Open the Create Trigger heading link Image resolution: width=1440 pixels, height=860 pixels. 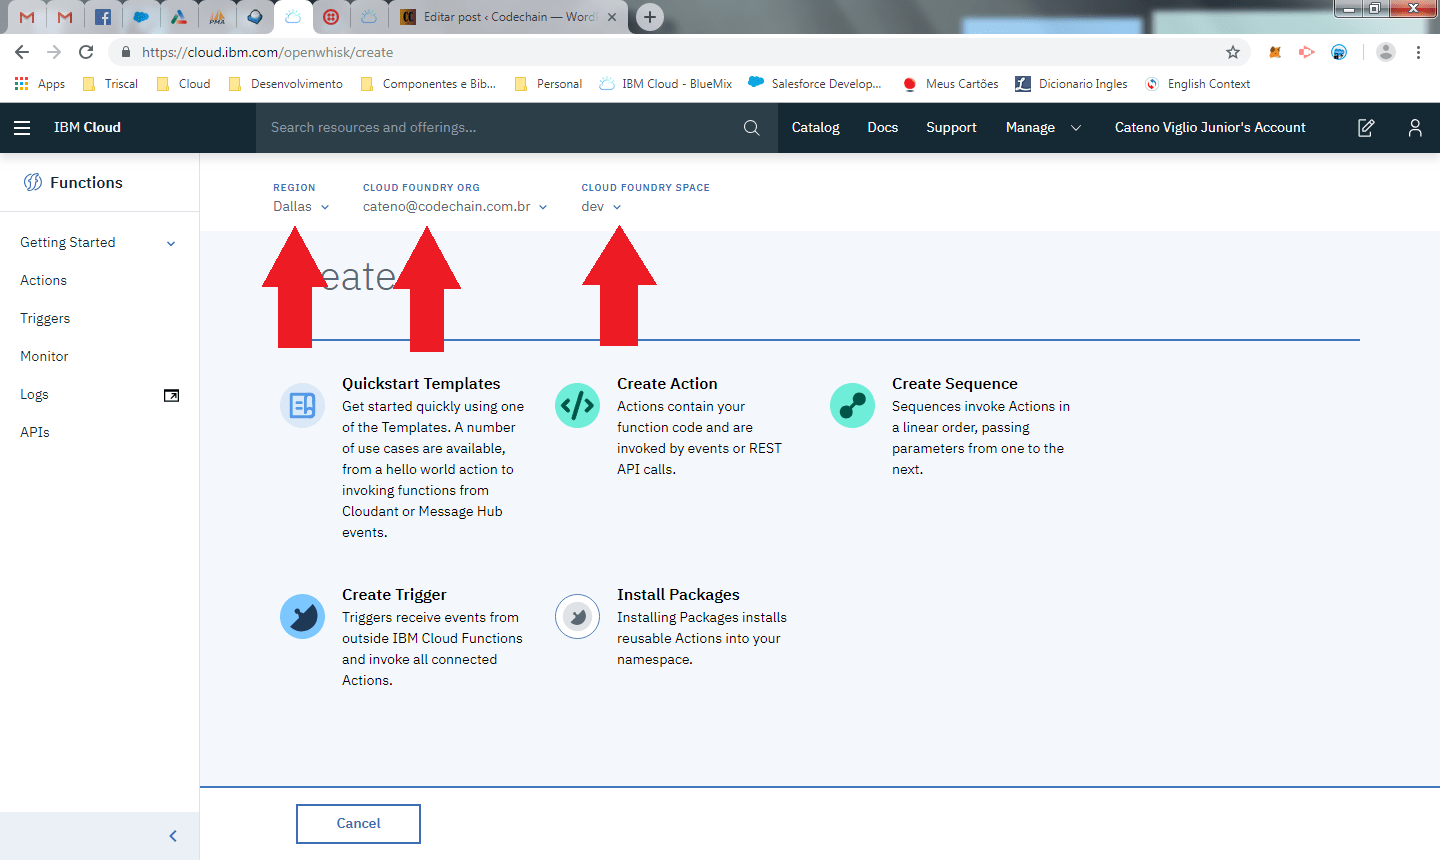394,595
